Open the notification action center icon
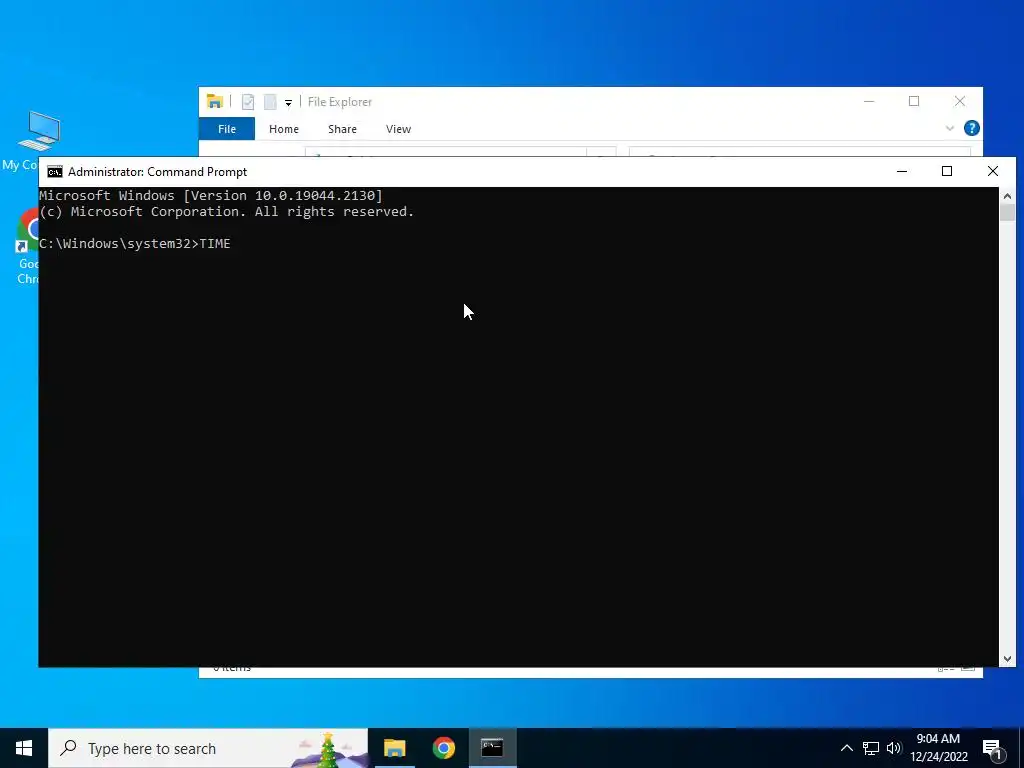Image resolution: width=1024 pixels, height=768 pixels. click(992, 749)
